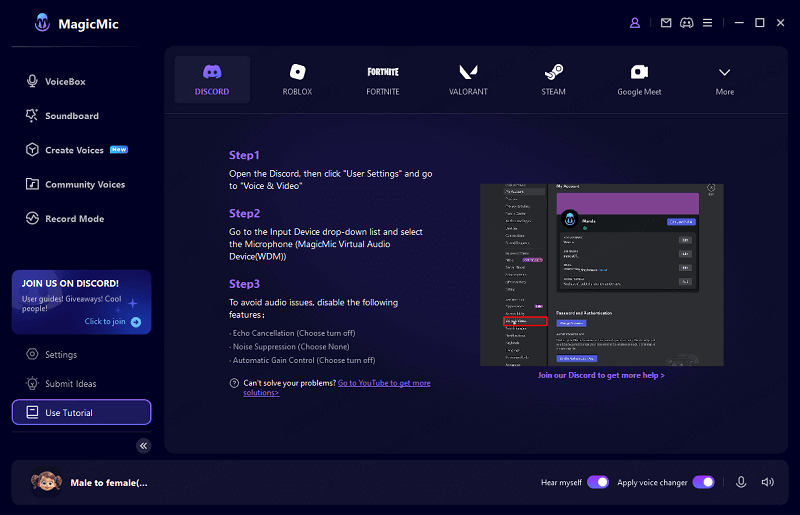The height and width of the screenshot is (515, 800).
Task: Click the Join Us On Discord banner
Action: click(82, 302)
